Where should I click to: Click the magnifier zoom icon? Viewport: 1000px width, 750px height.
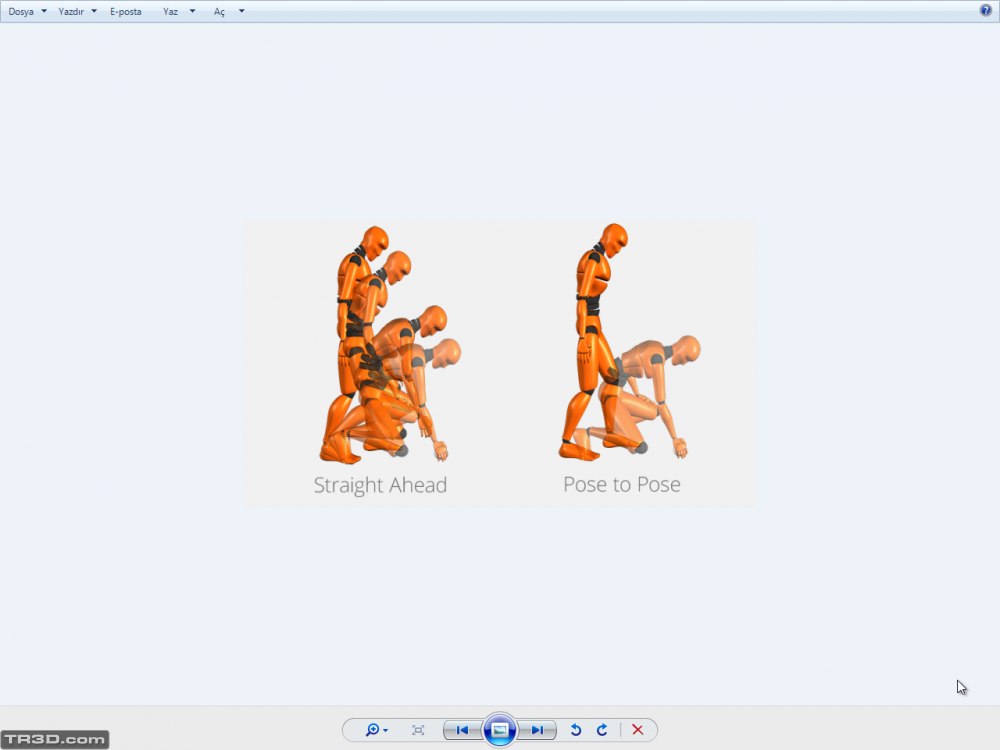pyautogui.click(x=374, y=730)
